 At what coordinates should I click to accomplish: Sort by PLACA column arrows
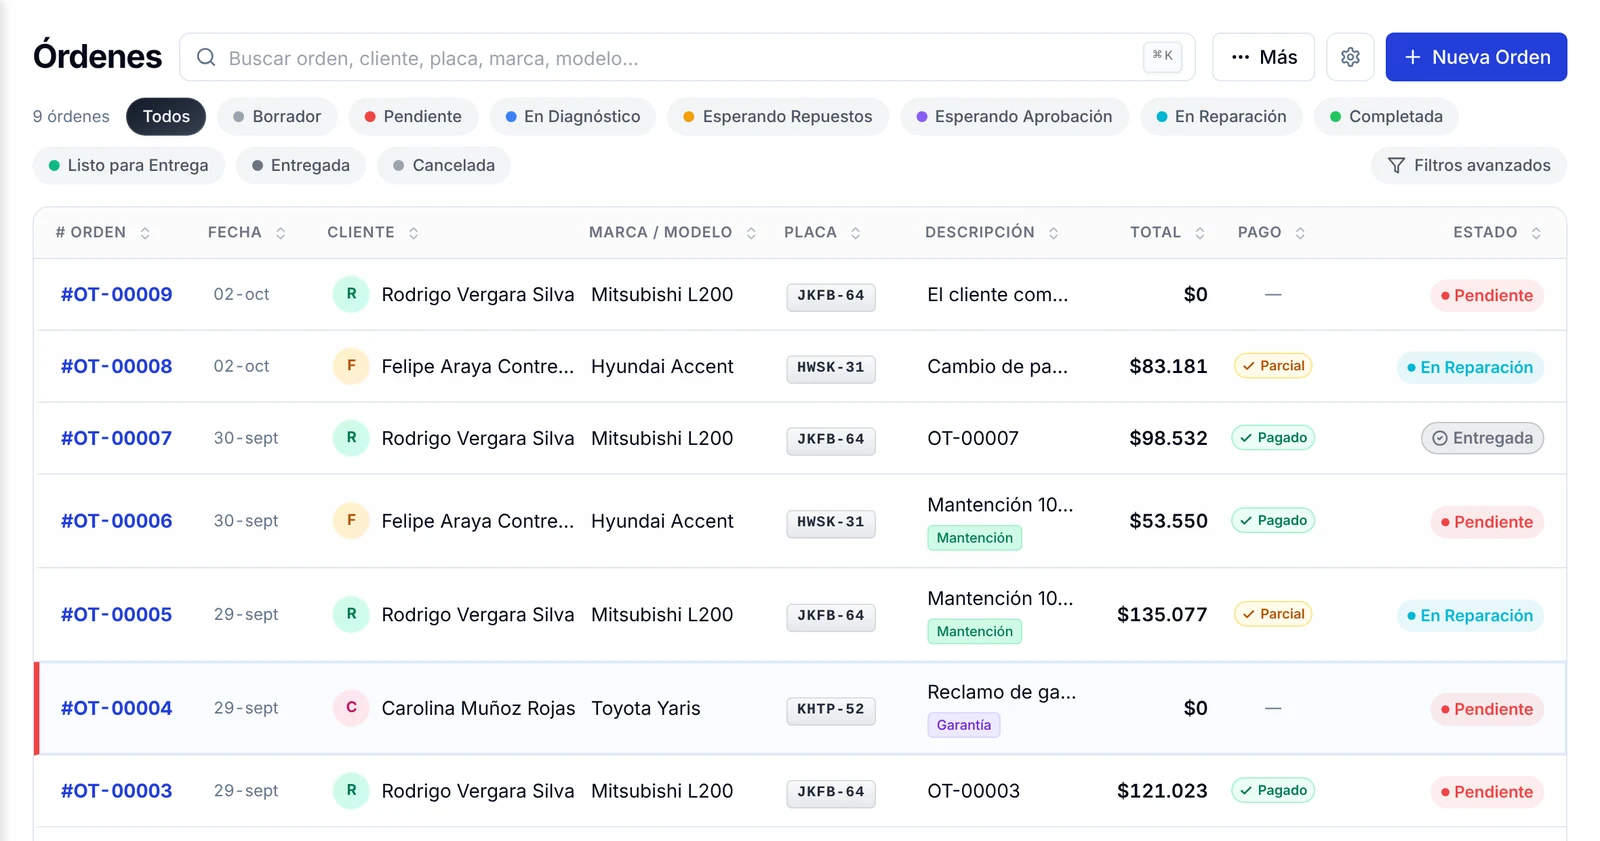pos(856,233)
